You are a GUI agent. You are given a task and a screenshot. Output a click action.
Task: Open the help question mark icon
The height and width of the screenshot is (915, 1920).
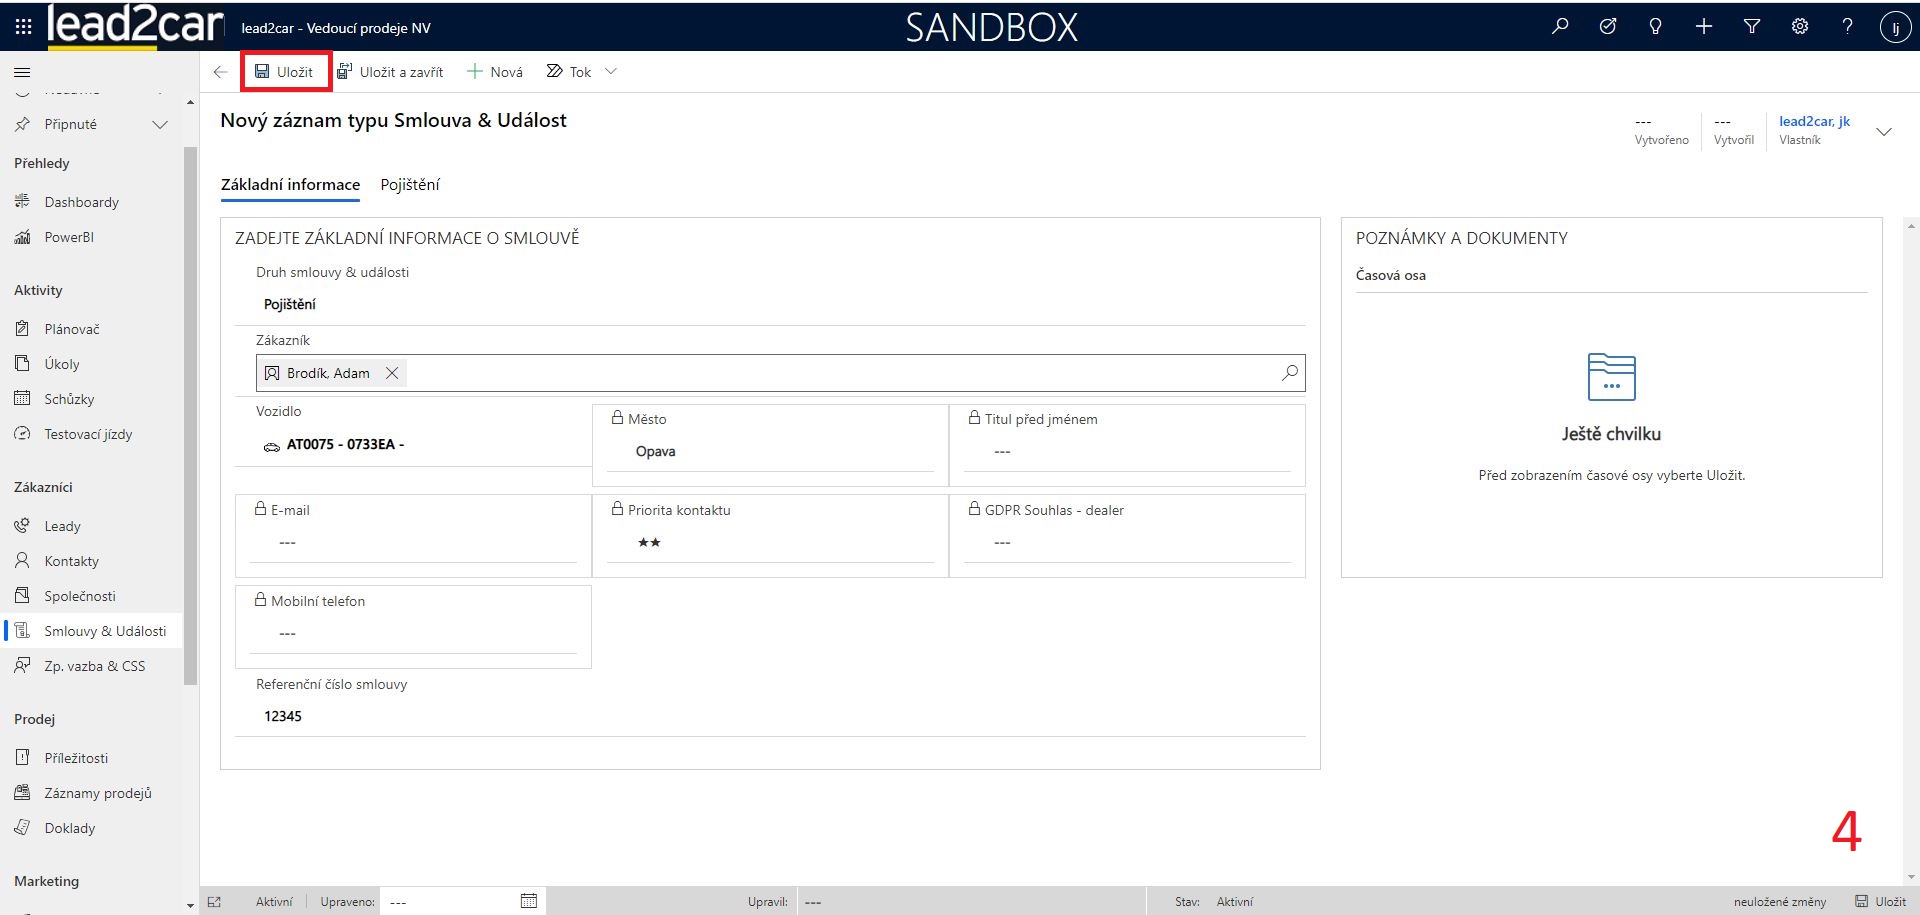(x=1846, y=27)
